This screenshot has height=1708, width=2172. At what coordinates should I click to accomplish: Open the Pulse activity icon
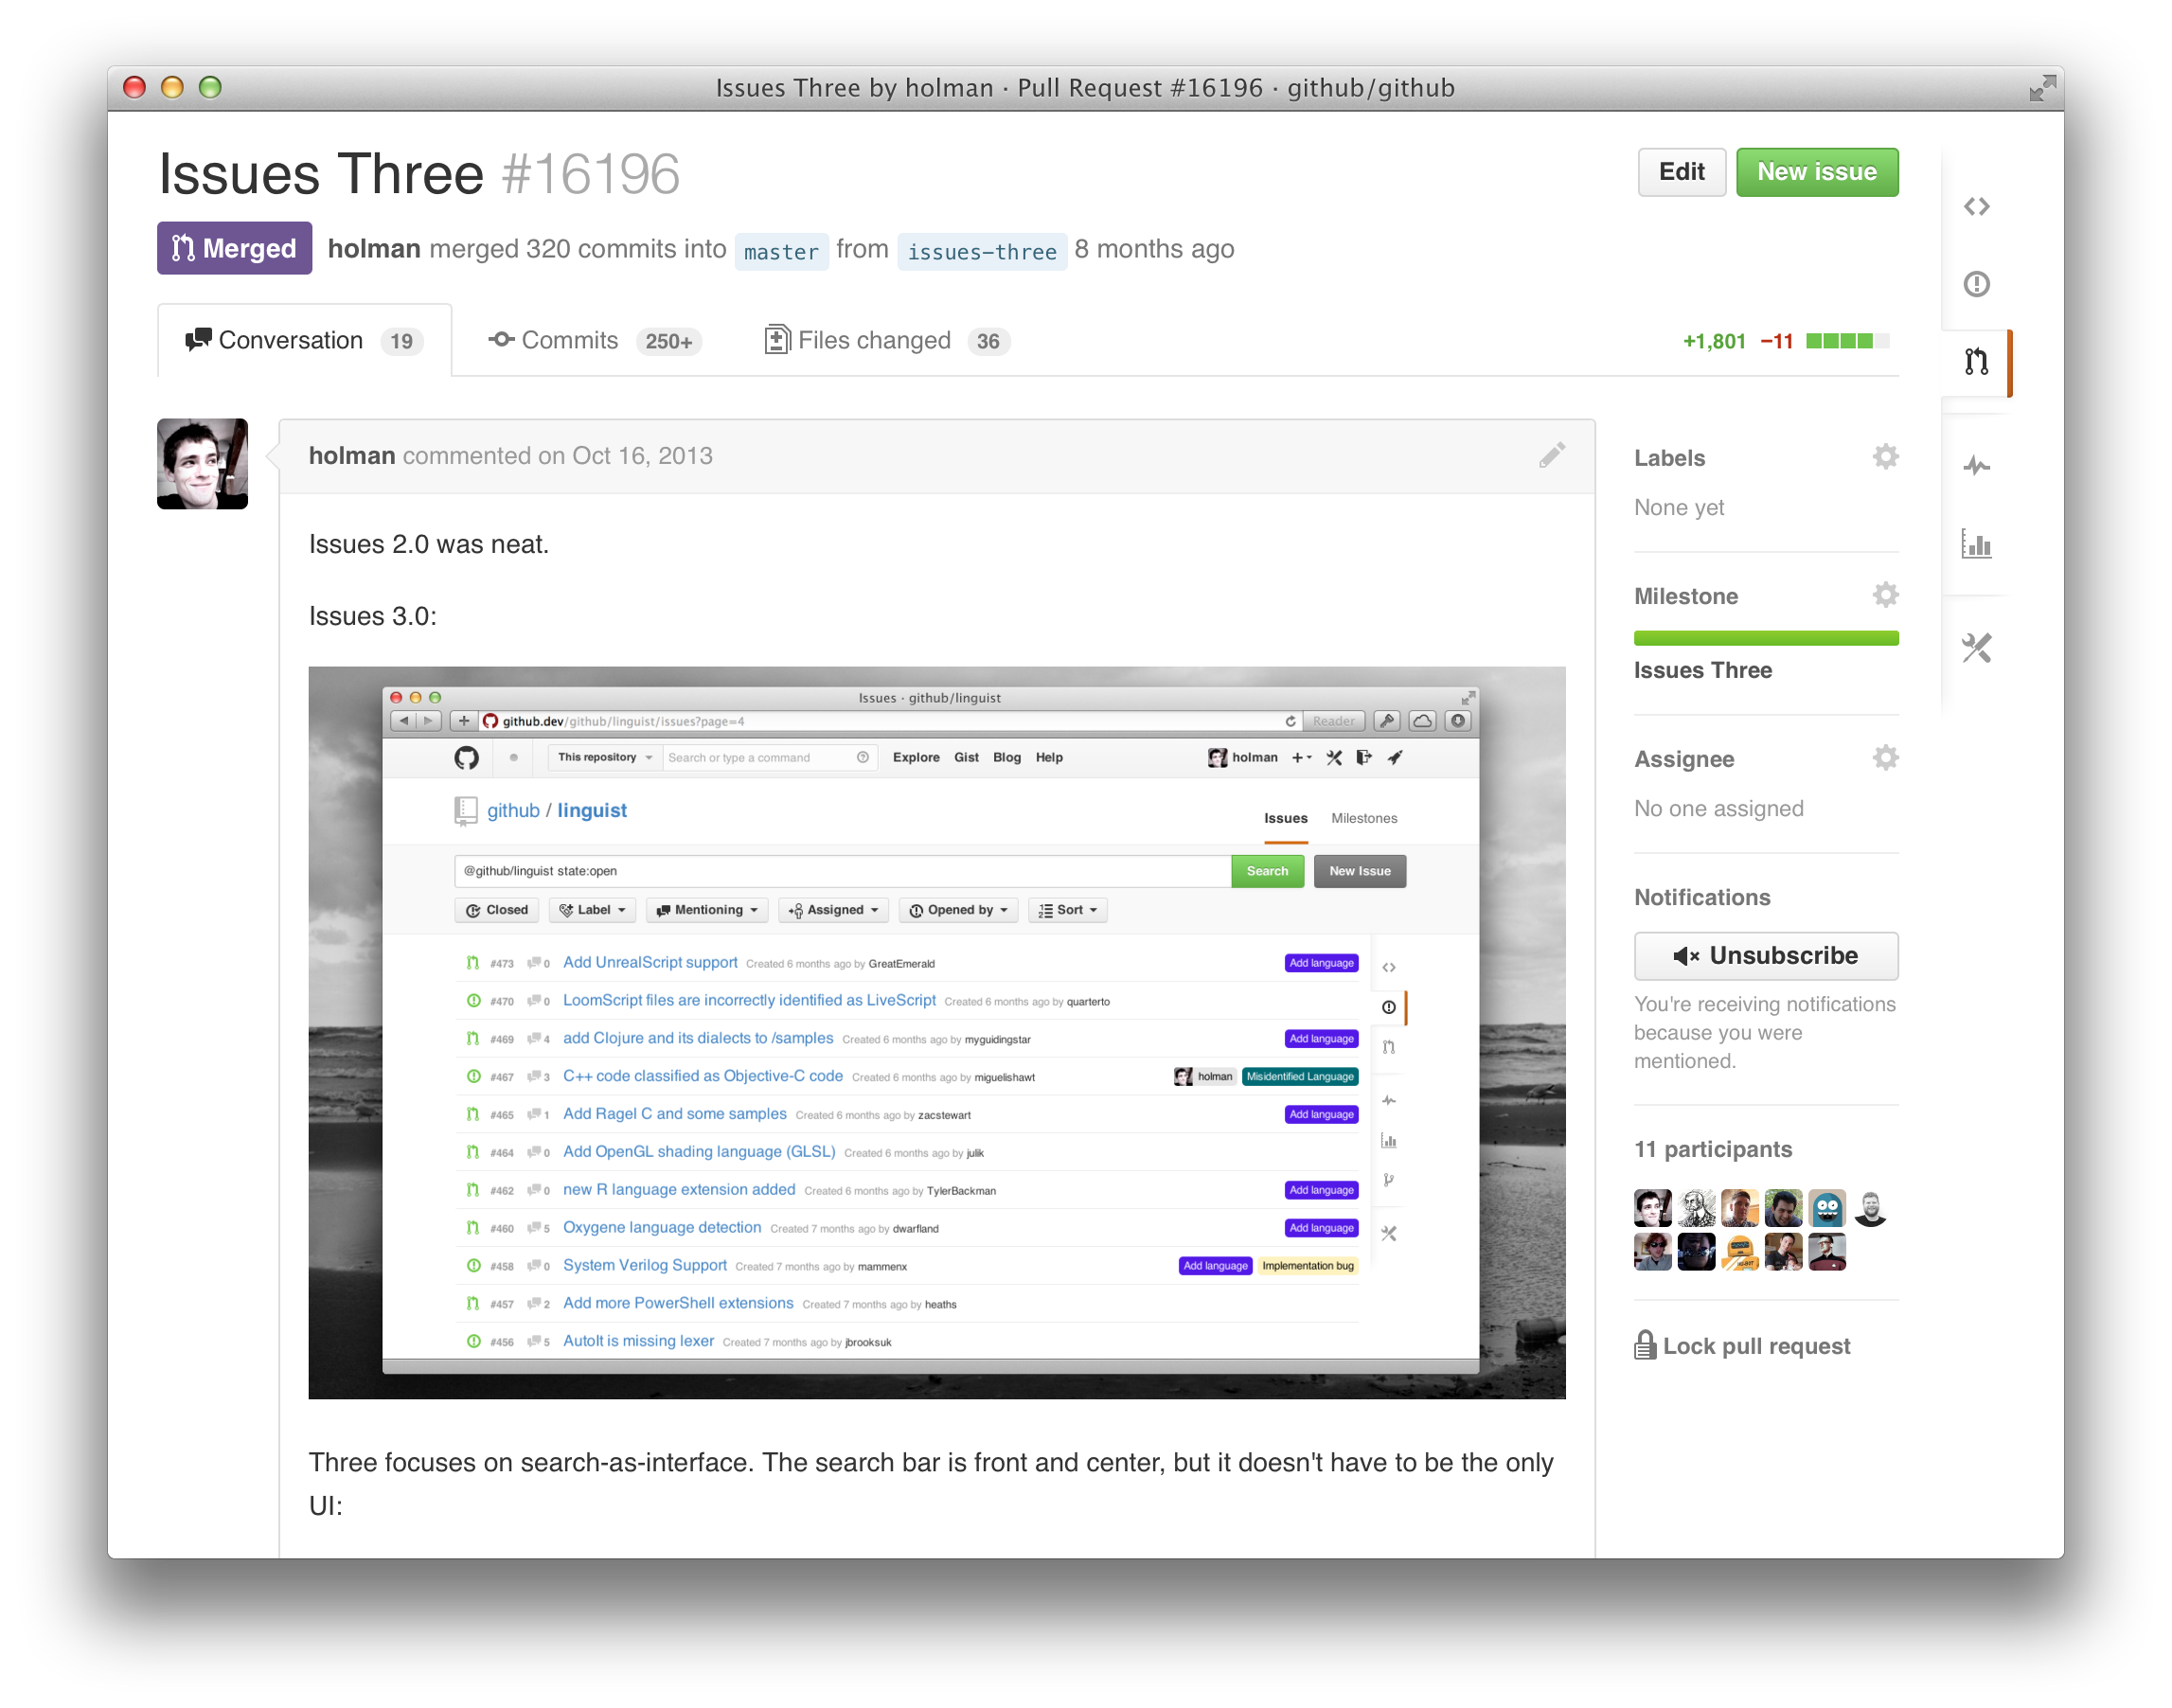(x=1976, y=466)
